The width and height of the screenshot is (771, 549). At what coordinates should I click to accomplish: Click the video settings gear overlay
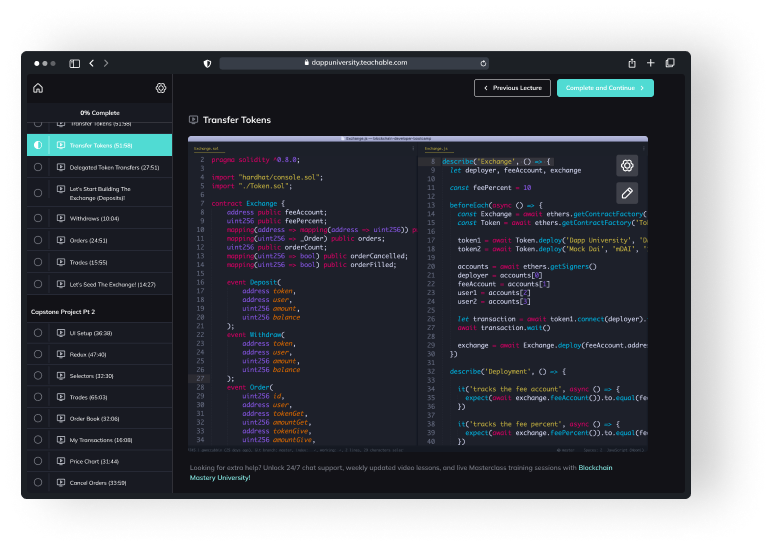click(x=627, y=166)
